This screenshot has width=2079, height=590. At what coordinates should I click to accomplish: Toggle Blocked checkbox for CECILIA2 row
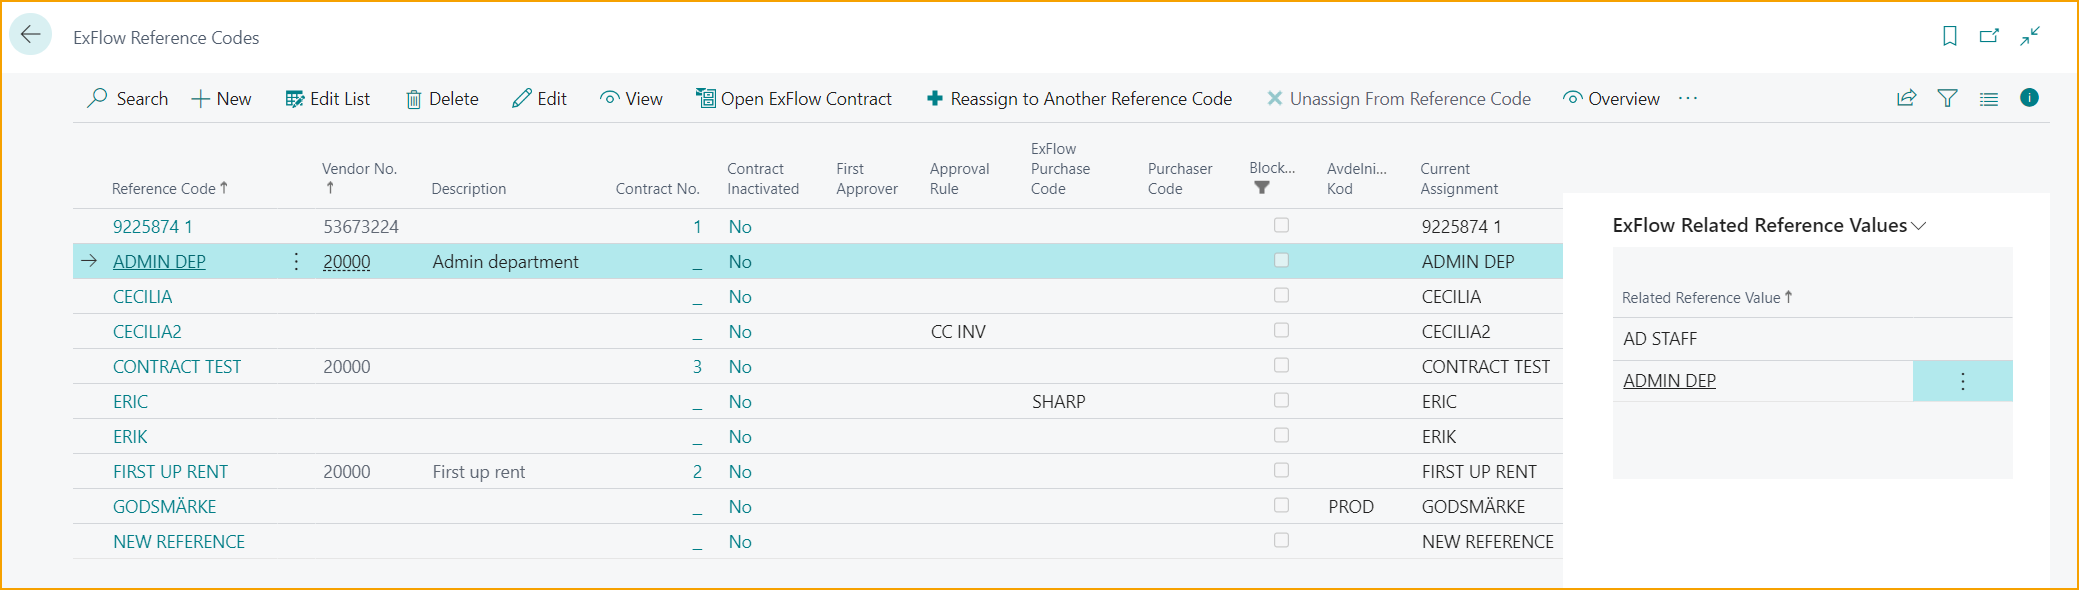pos(1281,330)
